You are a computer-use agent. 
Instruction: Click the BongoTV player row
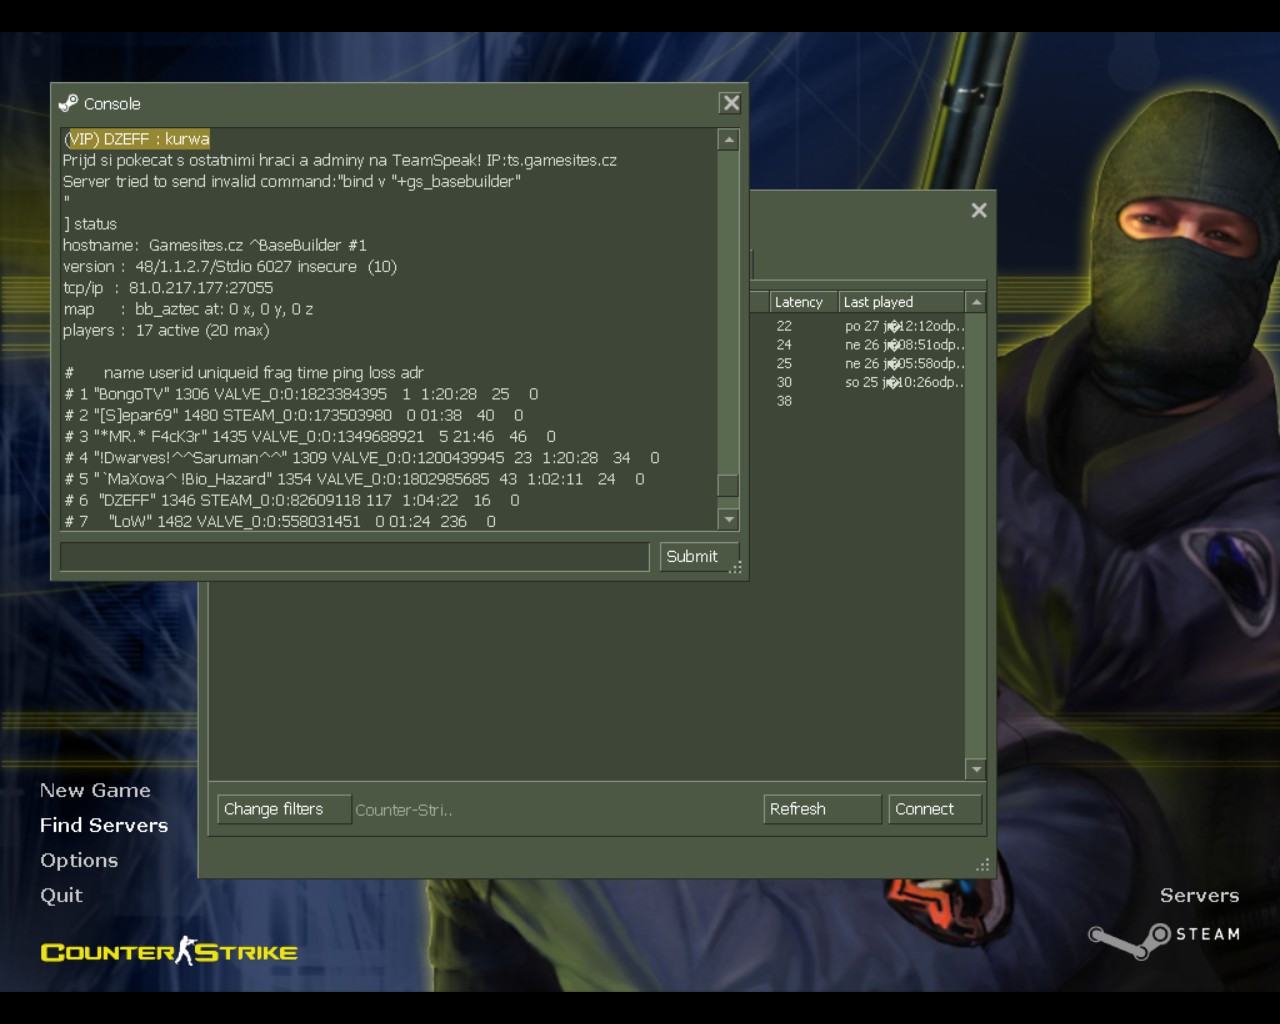301,394
